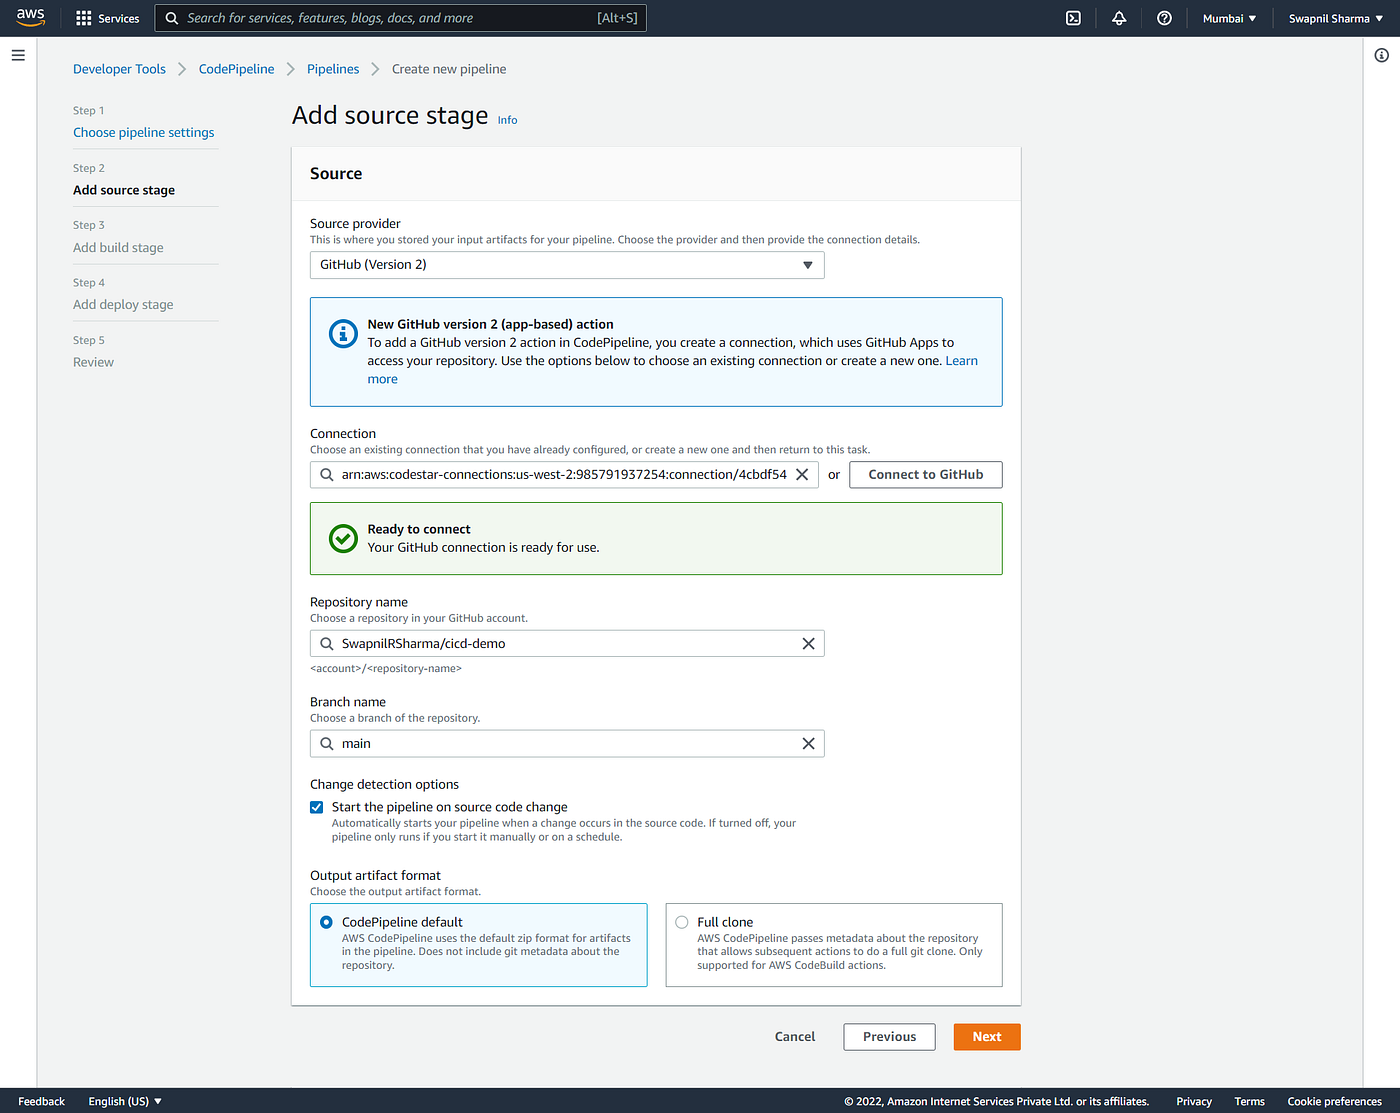The height and width of the screenshot is (1113, 1400).
Task: Open the notifications bell
Action: click(1119, 18)
